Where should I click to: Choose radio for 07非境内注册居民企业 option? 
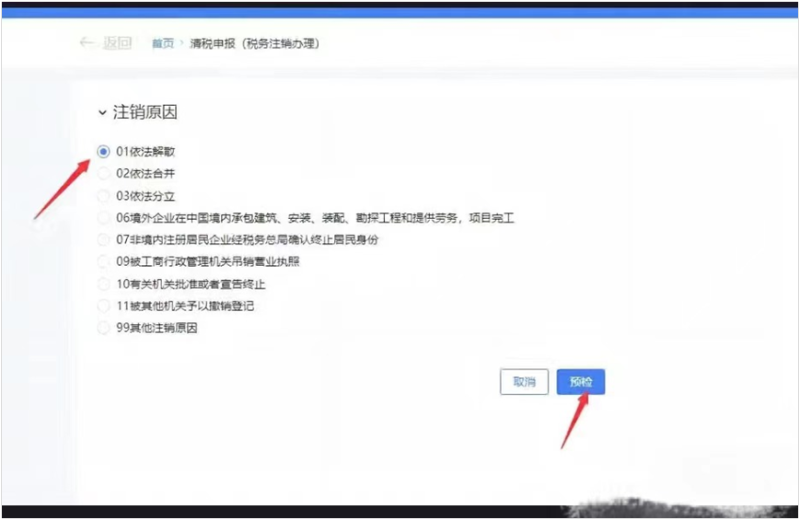[104, 239]
